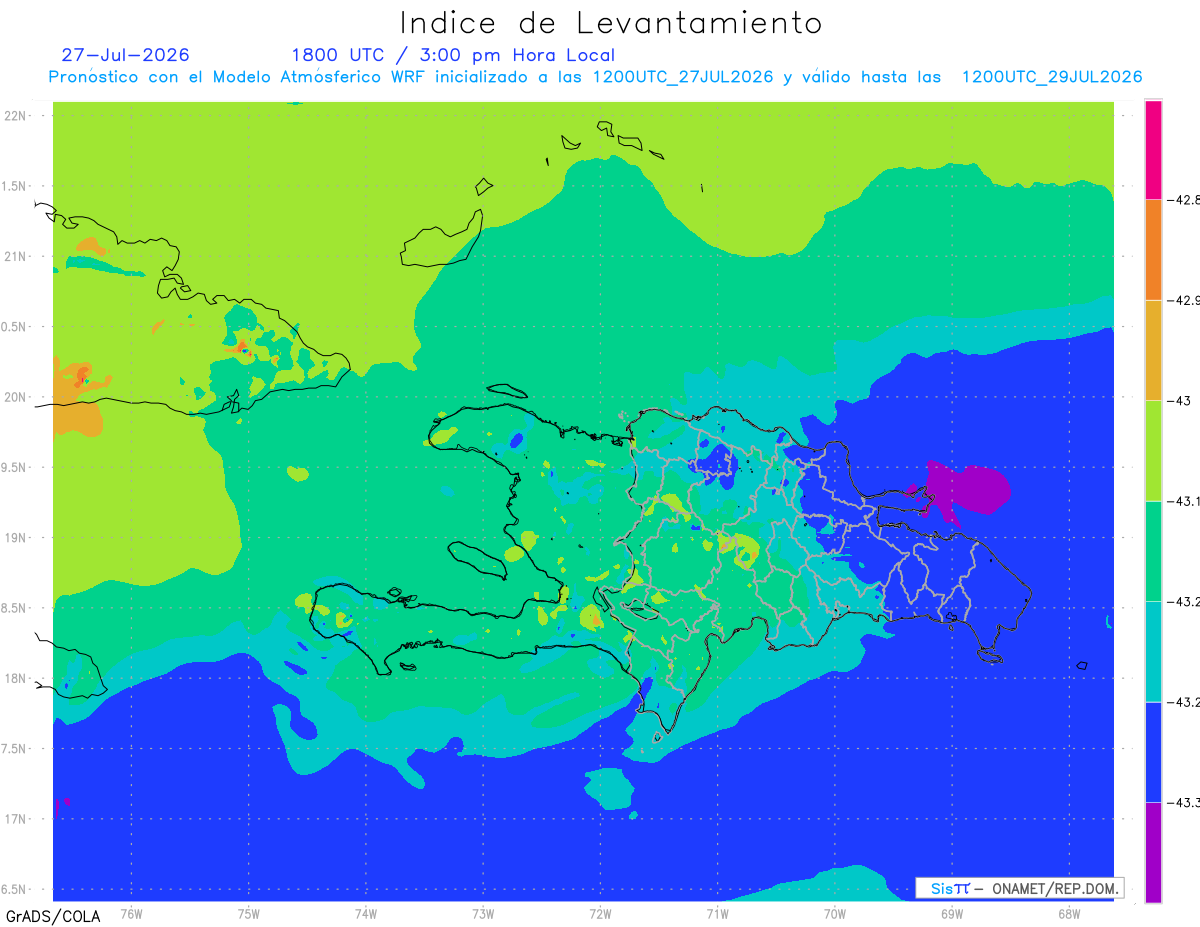Pick the emerald green swatch on the color scale
The image size is (1200, 927).
pos(1153,551)
